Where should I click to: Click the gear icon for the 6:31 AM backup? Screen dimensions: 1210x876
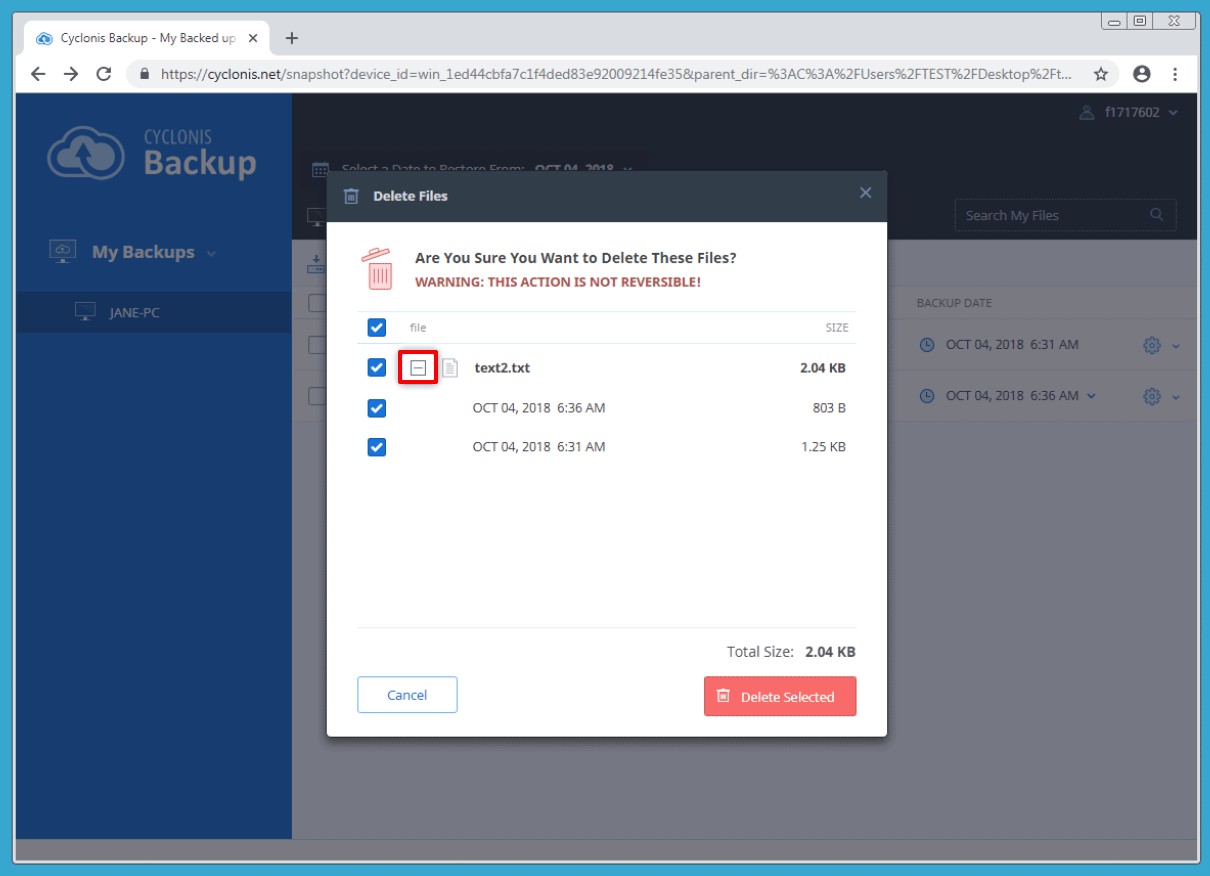click(x=1151, y=345)
